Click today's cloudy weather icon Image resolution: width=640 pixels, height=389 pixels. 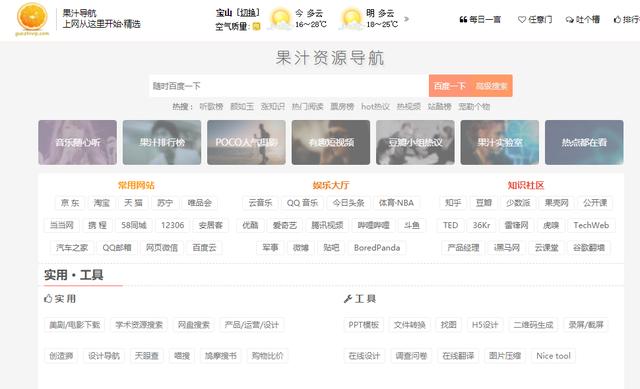click(280, 19)
